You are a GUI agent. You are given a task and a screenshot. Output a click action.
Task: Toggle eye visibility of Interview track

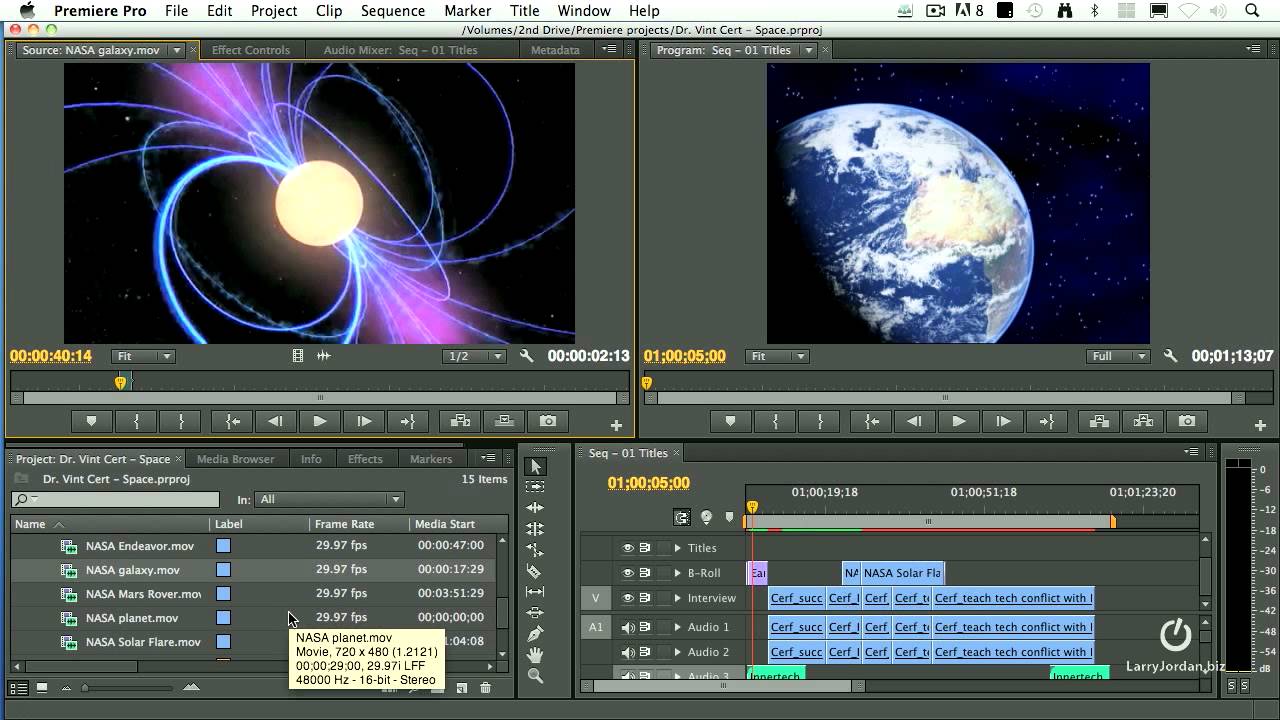628,598
